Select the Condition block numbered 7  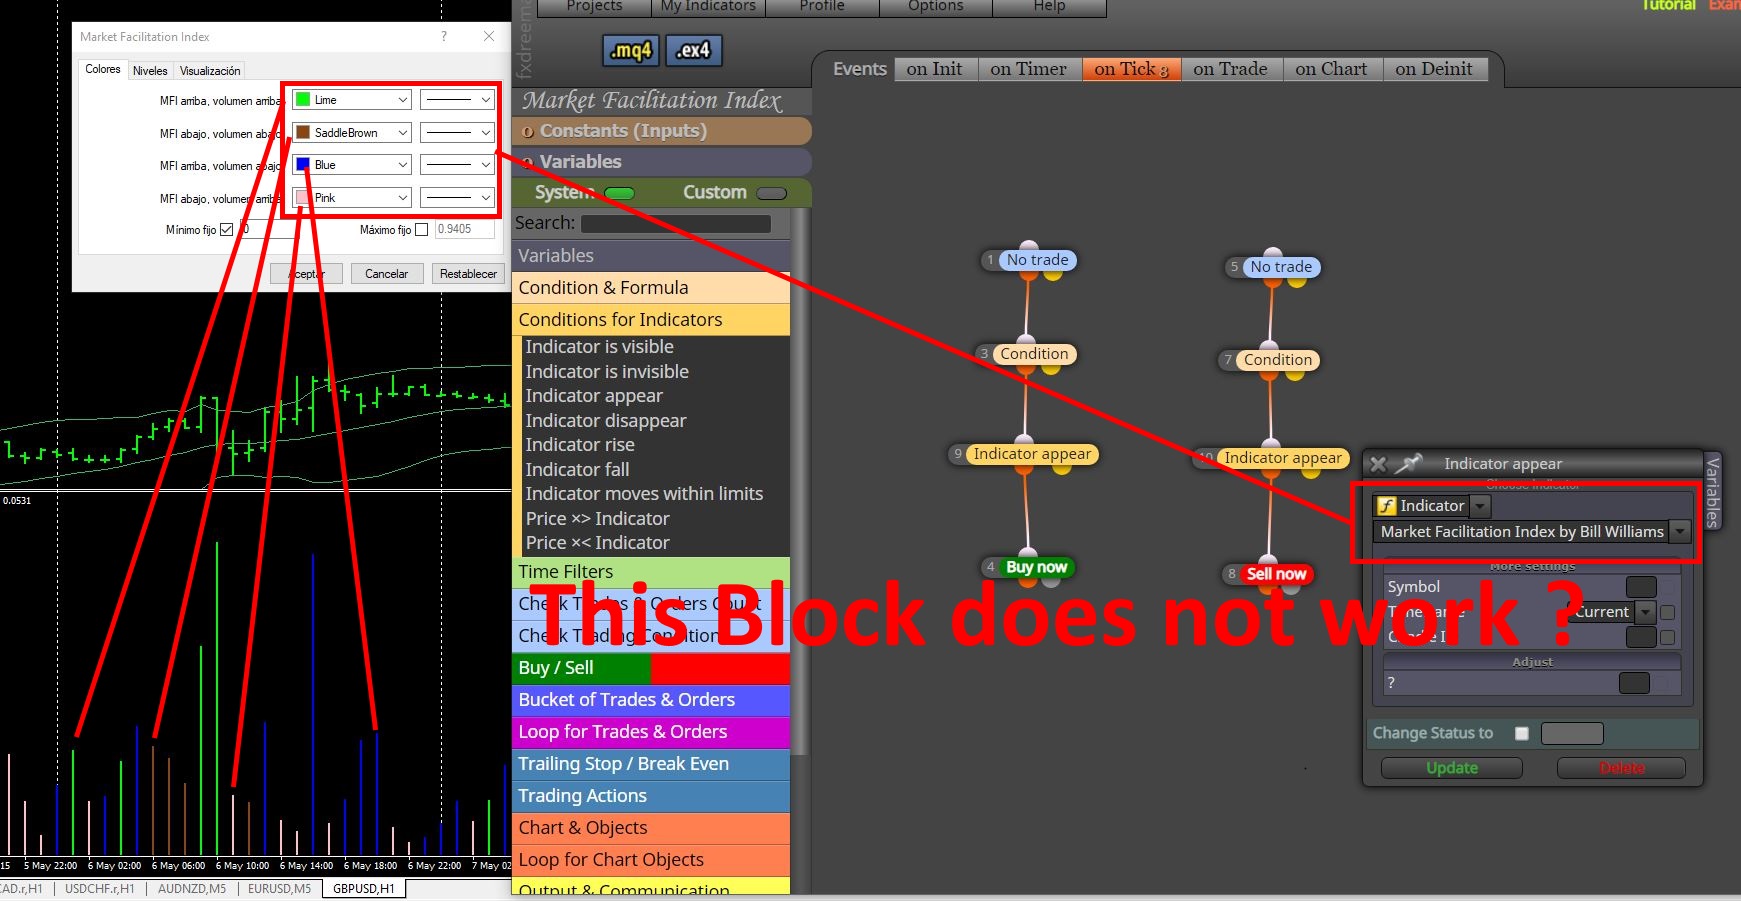(x=1277, y=360)
